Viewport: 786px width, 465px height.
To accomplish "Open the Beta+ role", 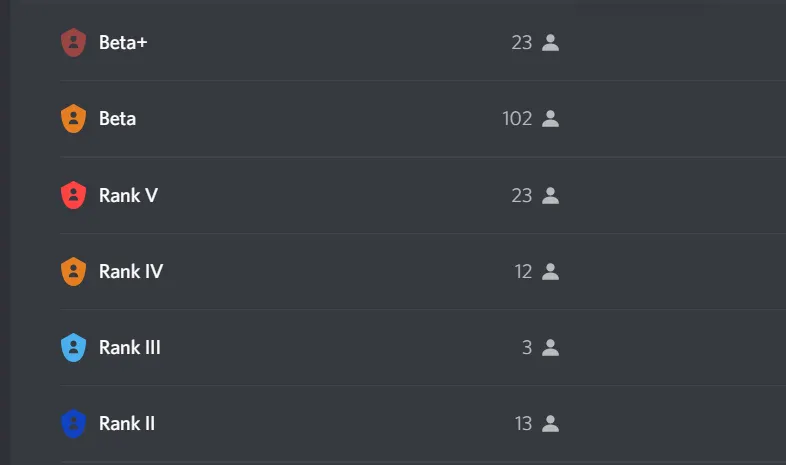I will pos(123,43).
